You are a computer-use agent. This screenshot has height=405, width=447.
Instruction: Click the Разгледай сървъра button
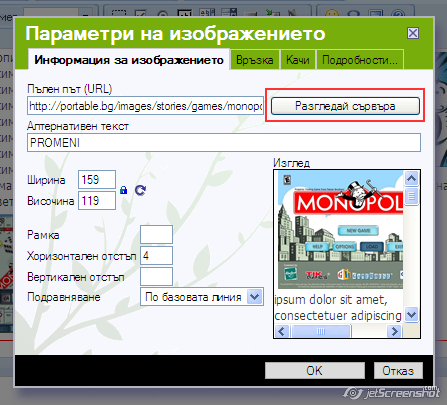coord(345,106)
